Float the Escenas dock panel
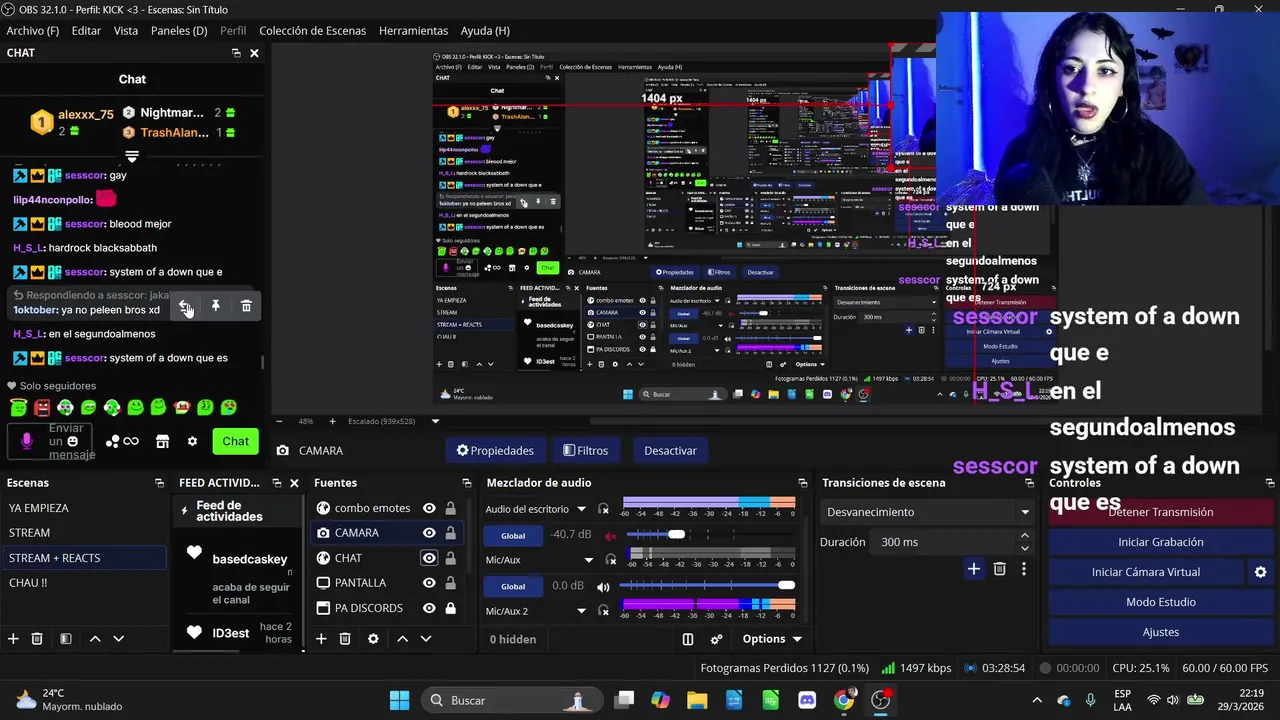The image size is (1280, 720). coord(159,483)
